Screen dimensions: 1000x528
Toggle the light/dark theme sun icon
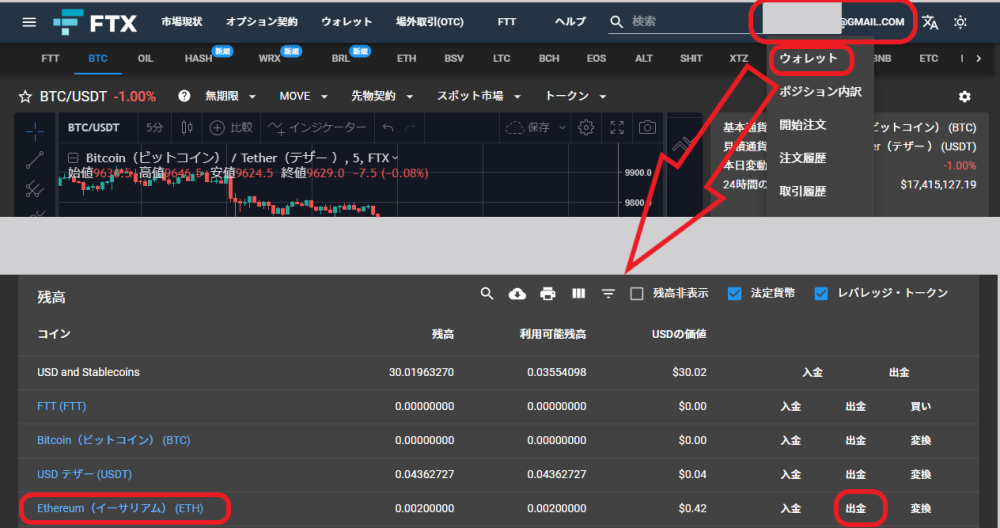[x=960, y=22]
